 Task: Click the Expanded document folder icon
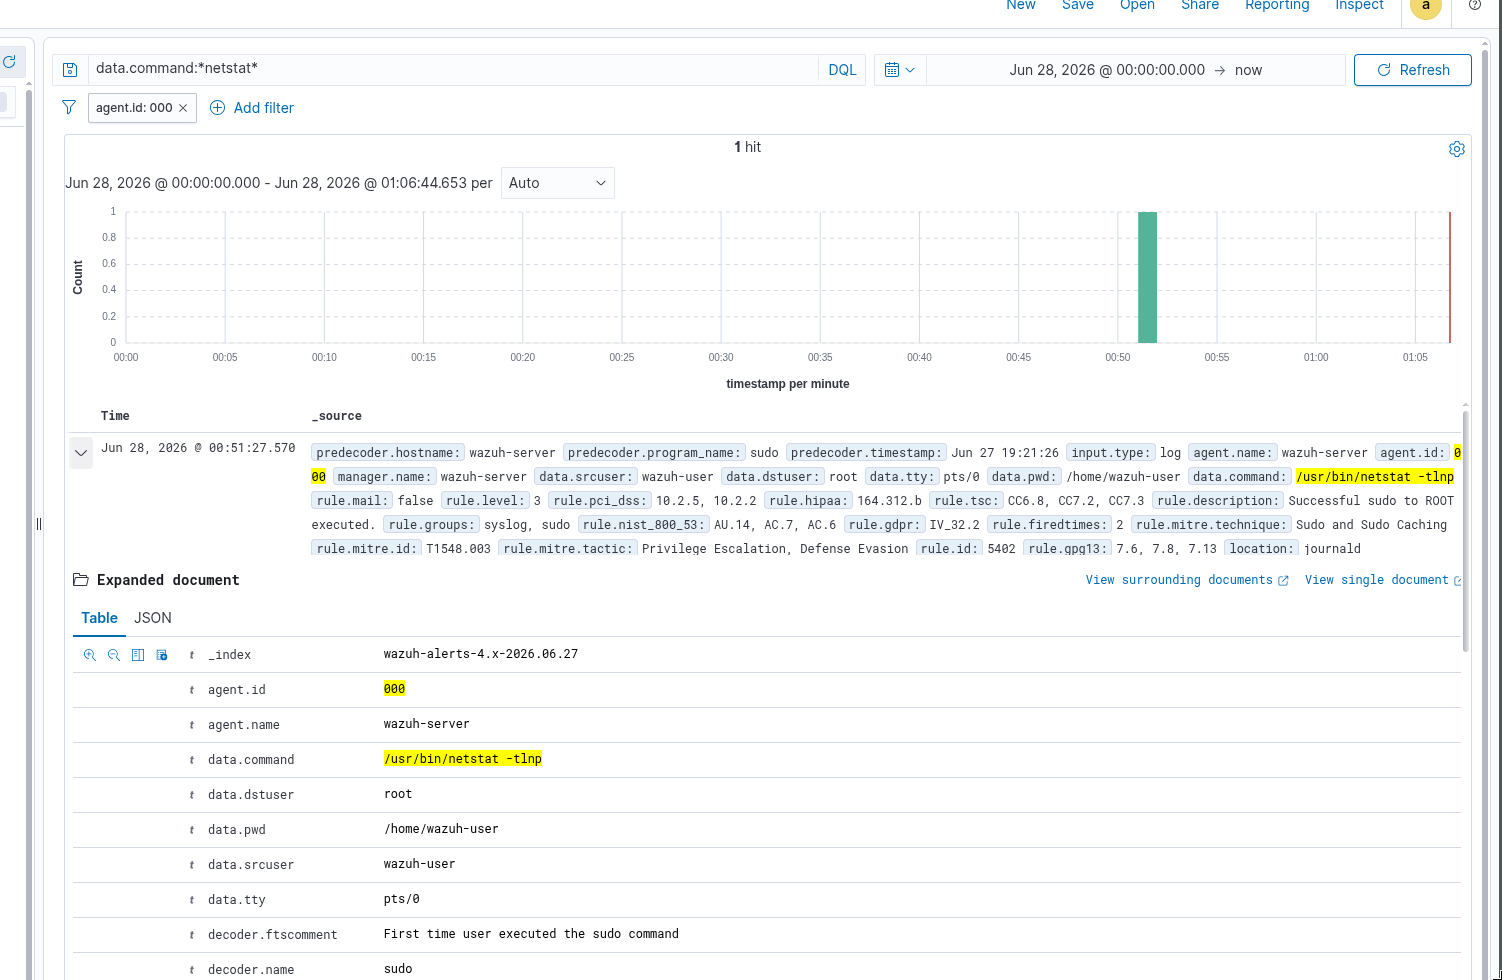click(81, 580)
